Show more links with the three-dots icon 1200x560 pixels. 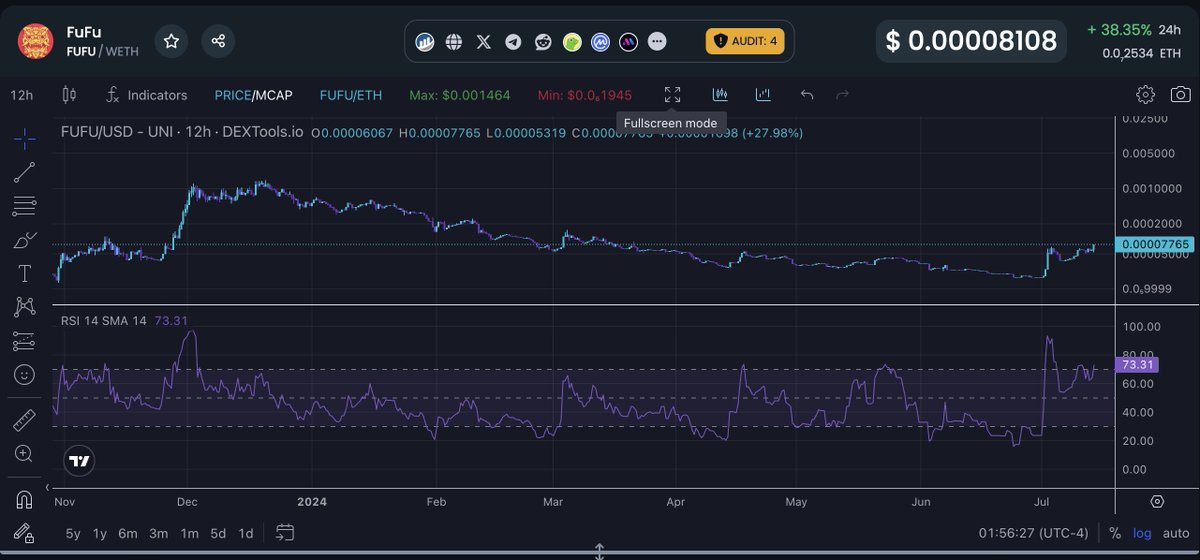[x=657, y=42]
